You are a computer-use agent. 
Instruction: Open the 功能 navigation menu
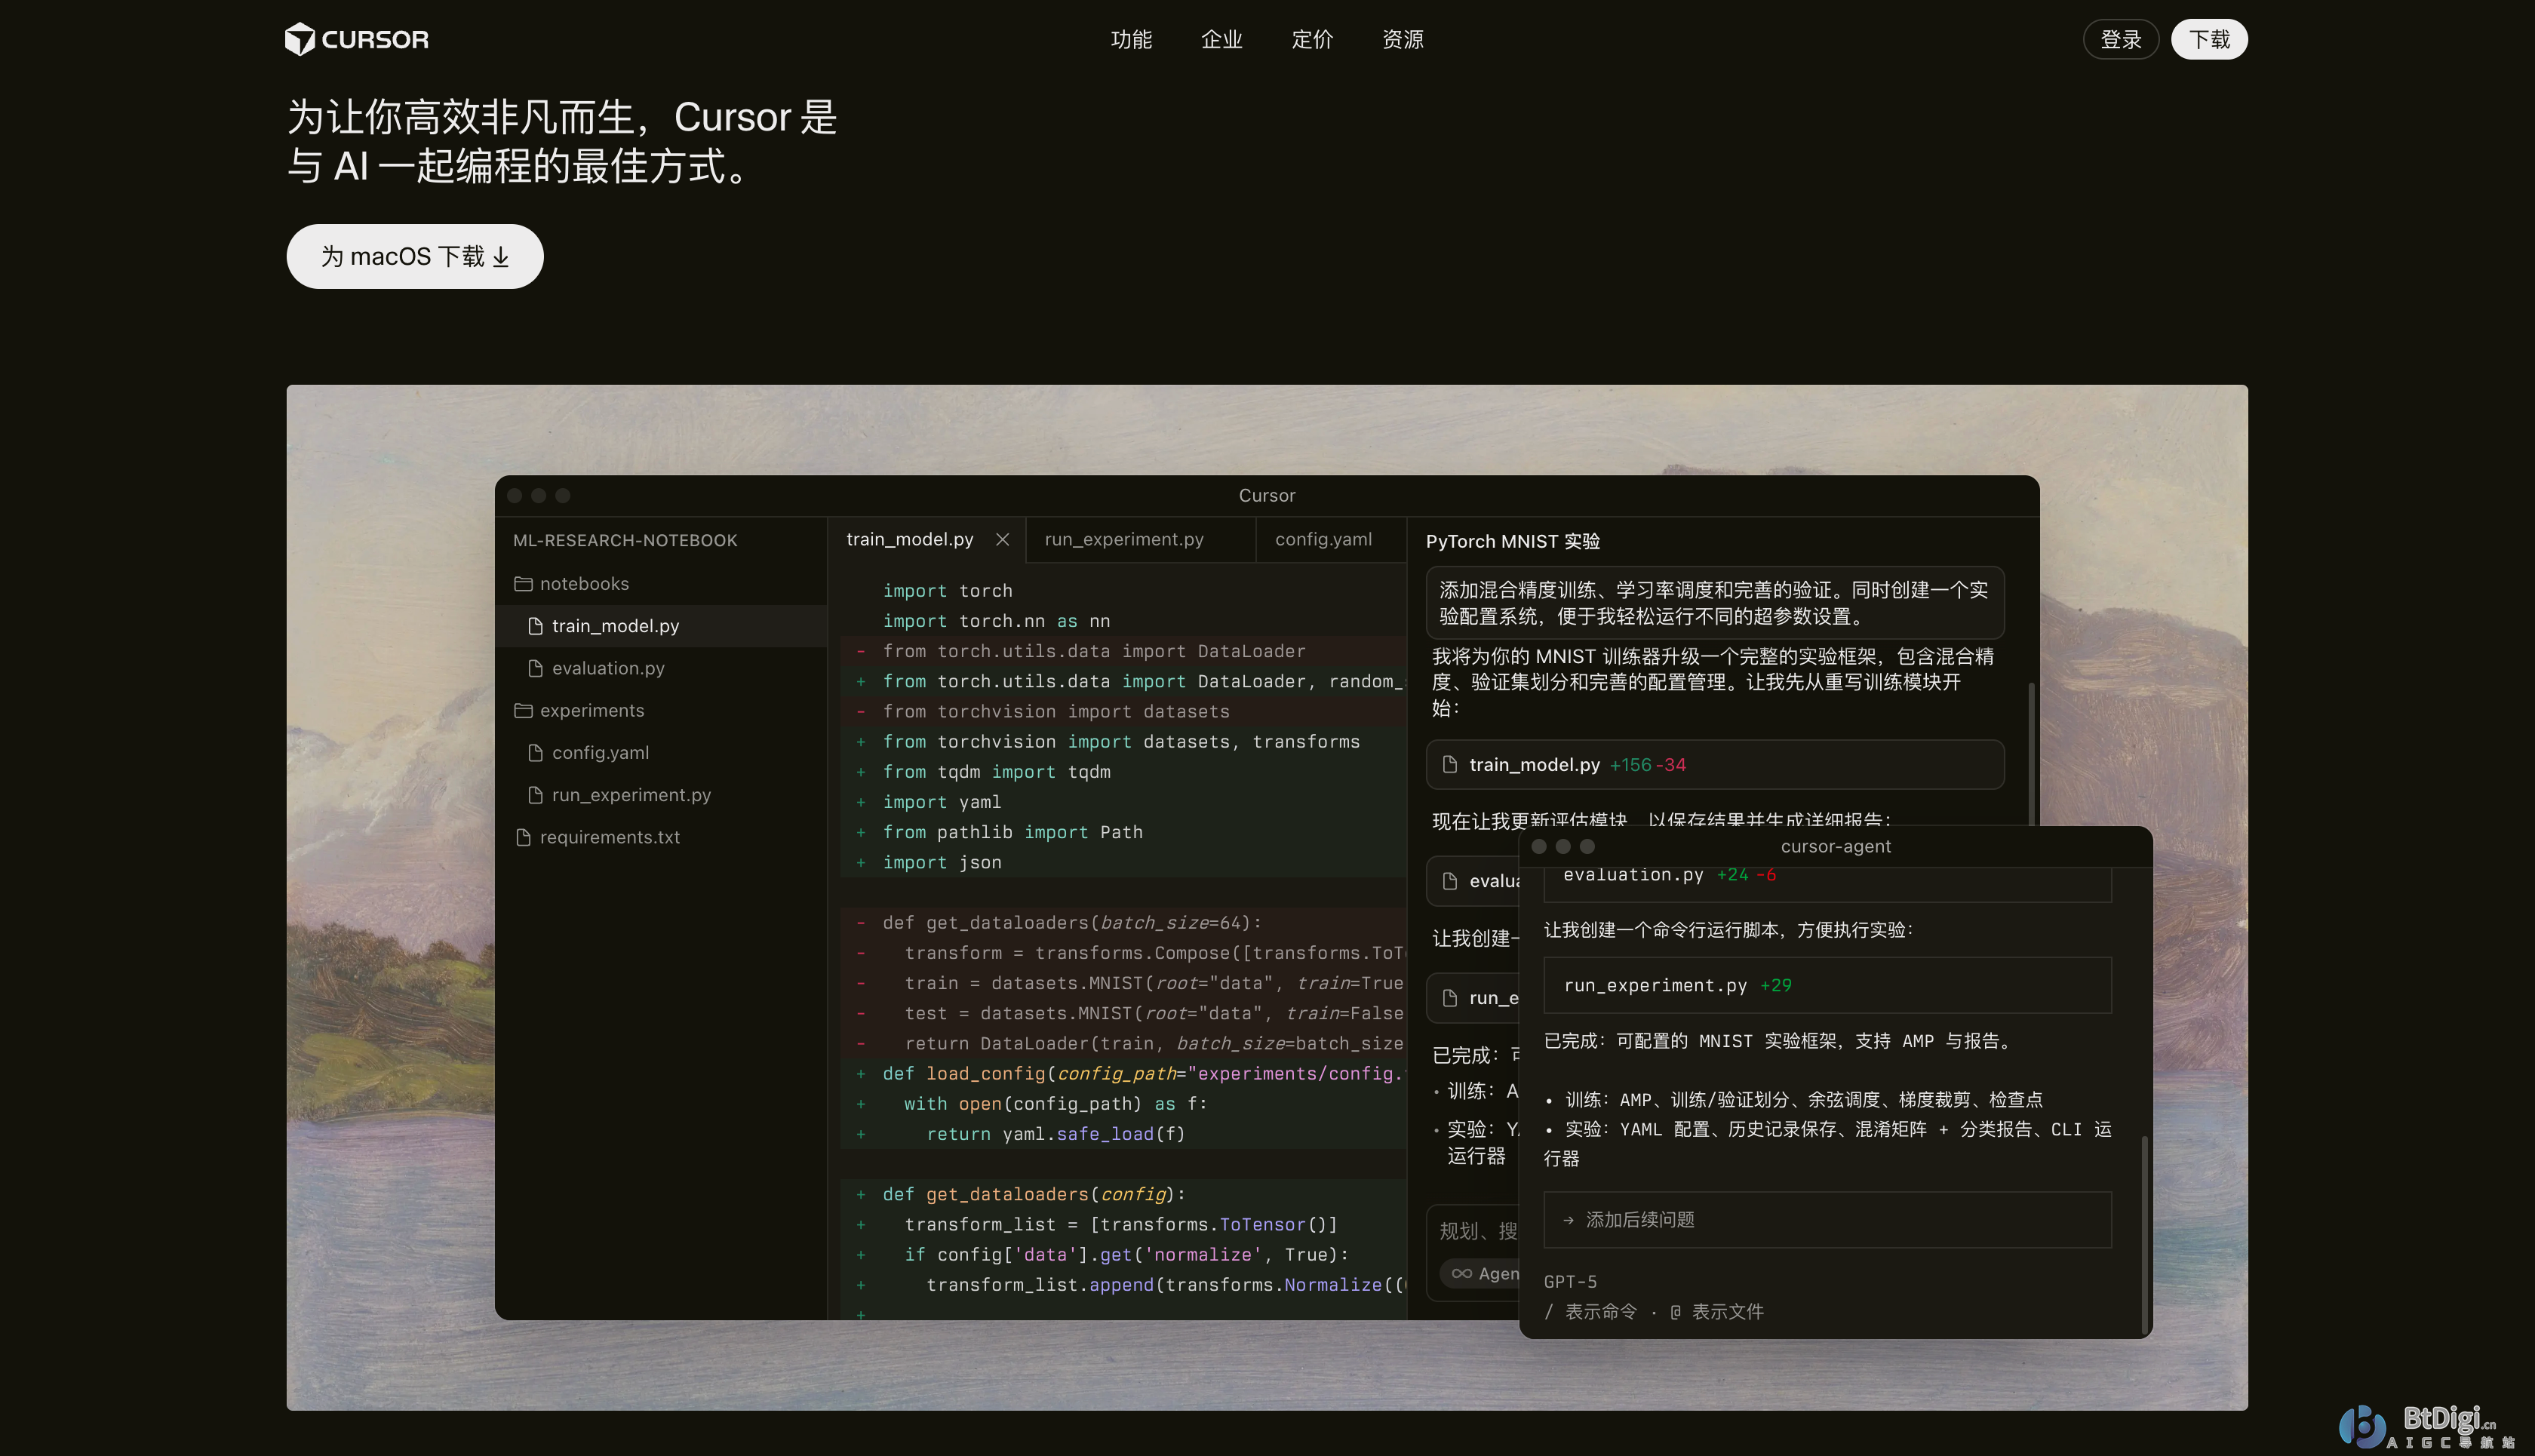[1131, 39]
